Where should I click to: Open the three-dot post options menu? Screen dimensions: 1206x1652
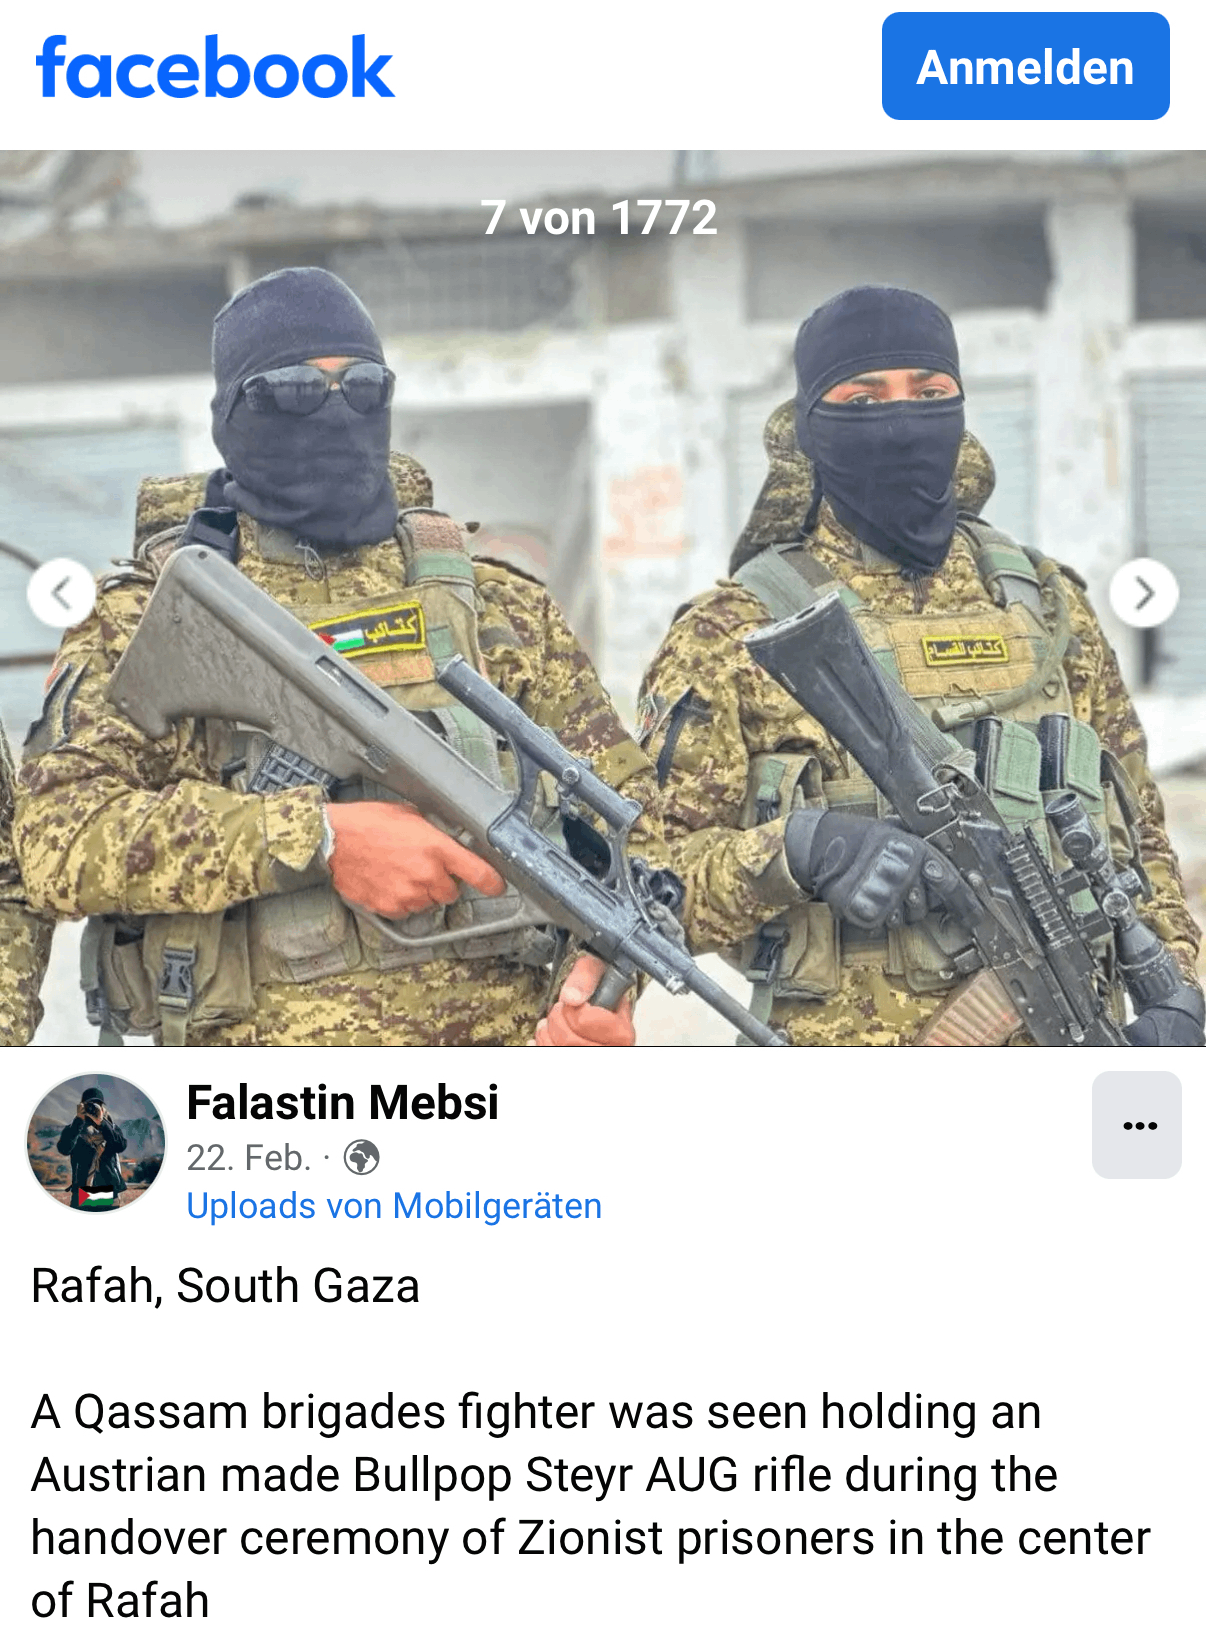point(1137,1125)
